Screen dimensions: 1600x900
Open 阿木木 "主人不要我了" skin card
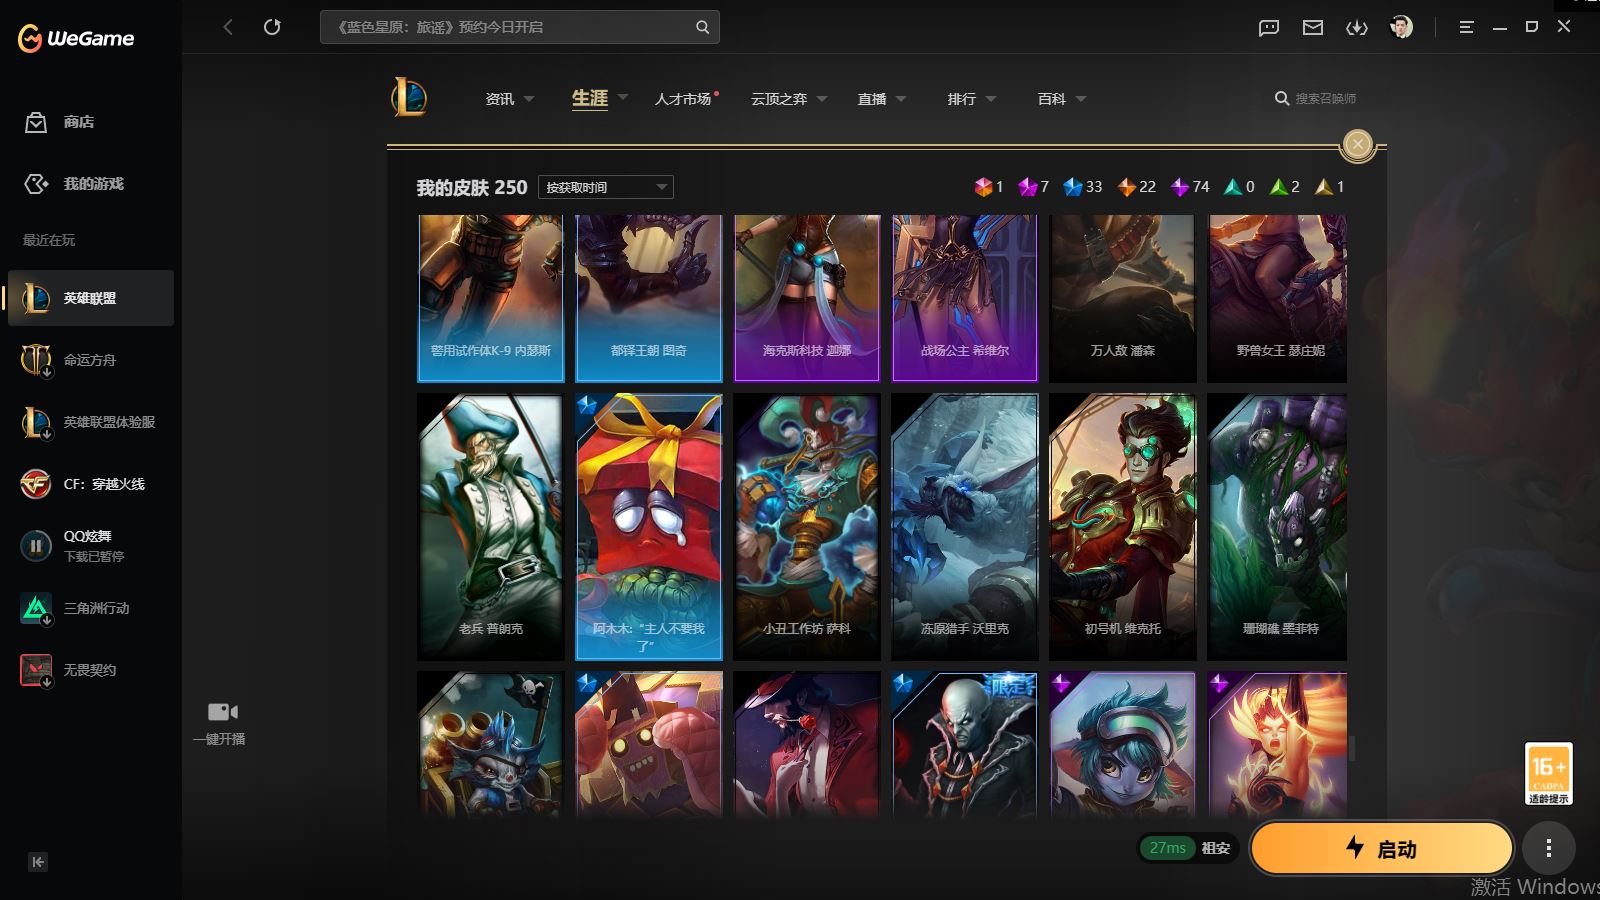(x=649, y=527)
